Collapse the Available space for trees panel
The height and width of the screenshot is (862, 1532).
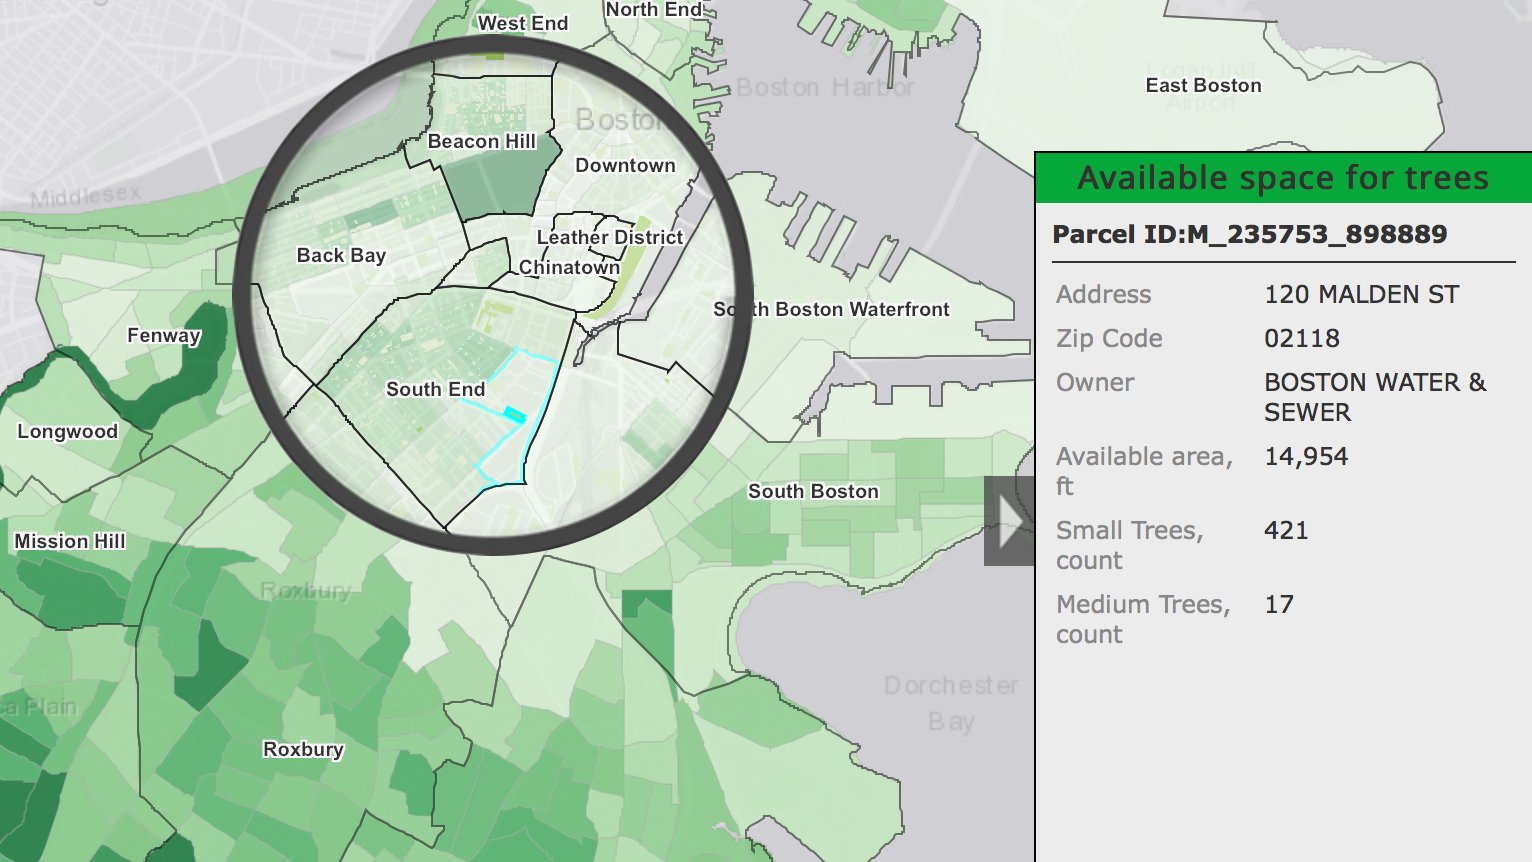click(1282, 178)
